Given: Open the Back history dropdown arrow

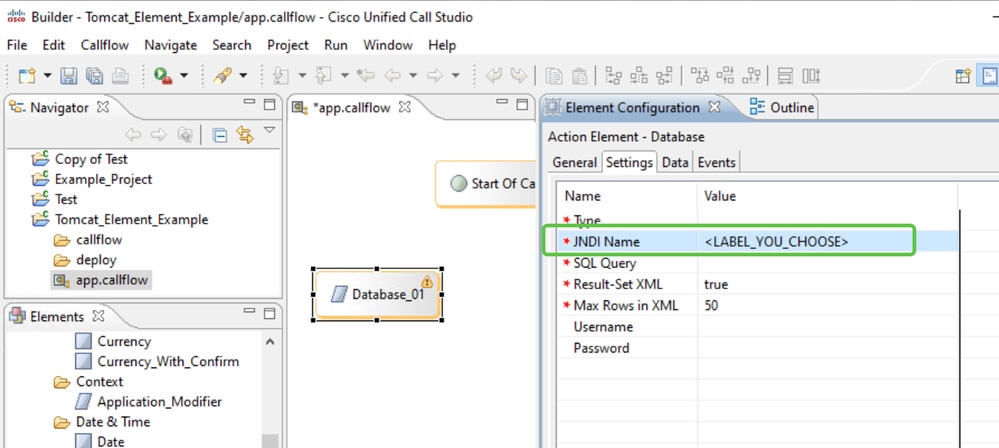Looking at the screenshot, I should pos(413,76).
